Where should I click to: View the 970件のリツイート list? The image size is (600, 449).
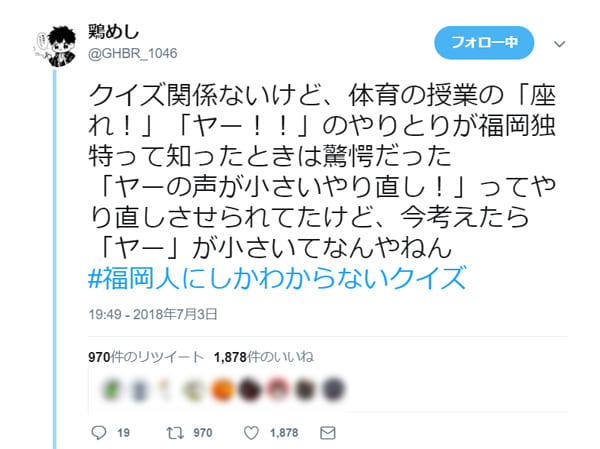pyautogui.click(x=146, y=357)
